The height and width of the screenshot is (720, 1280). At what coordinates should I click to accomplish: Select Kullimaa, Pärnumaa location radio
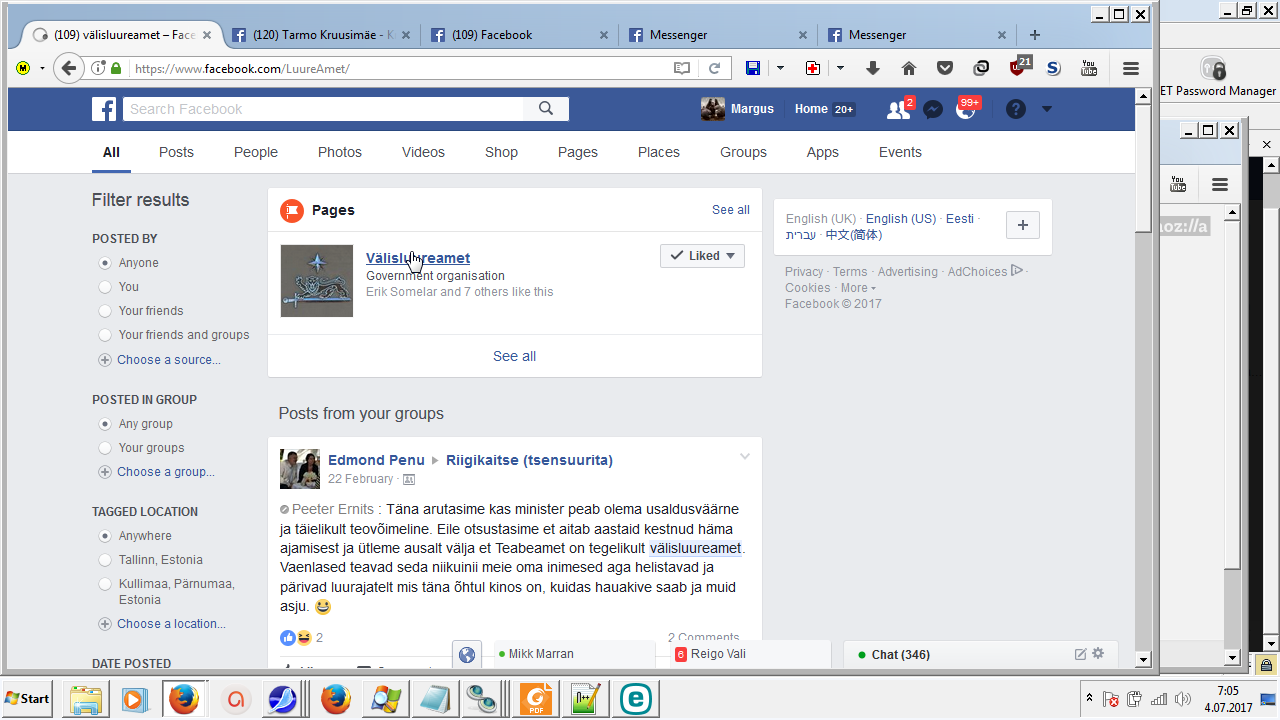click(x=105, y=584)
